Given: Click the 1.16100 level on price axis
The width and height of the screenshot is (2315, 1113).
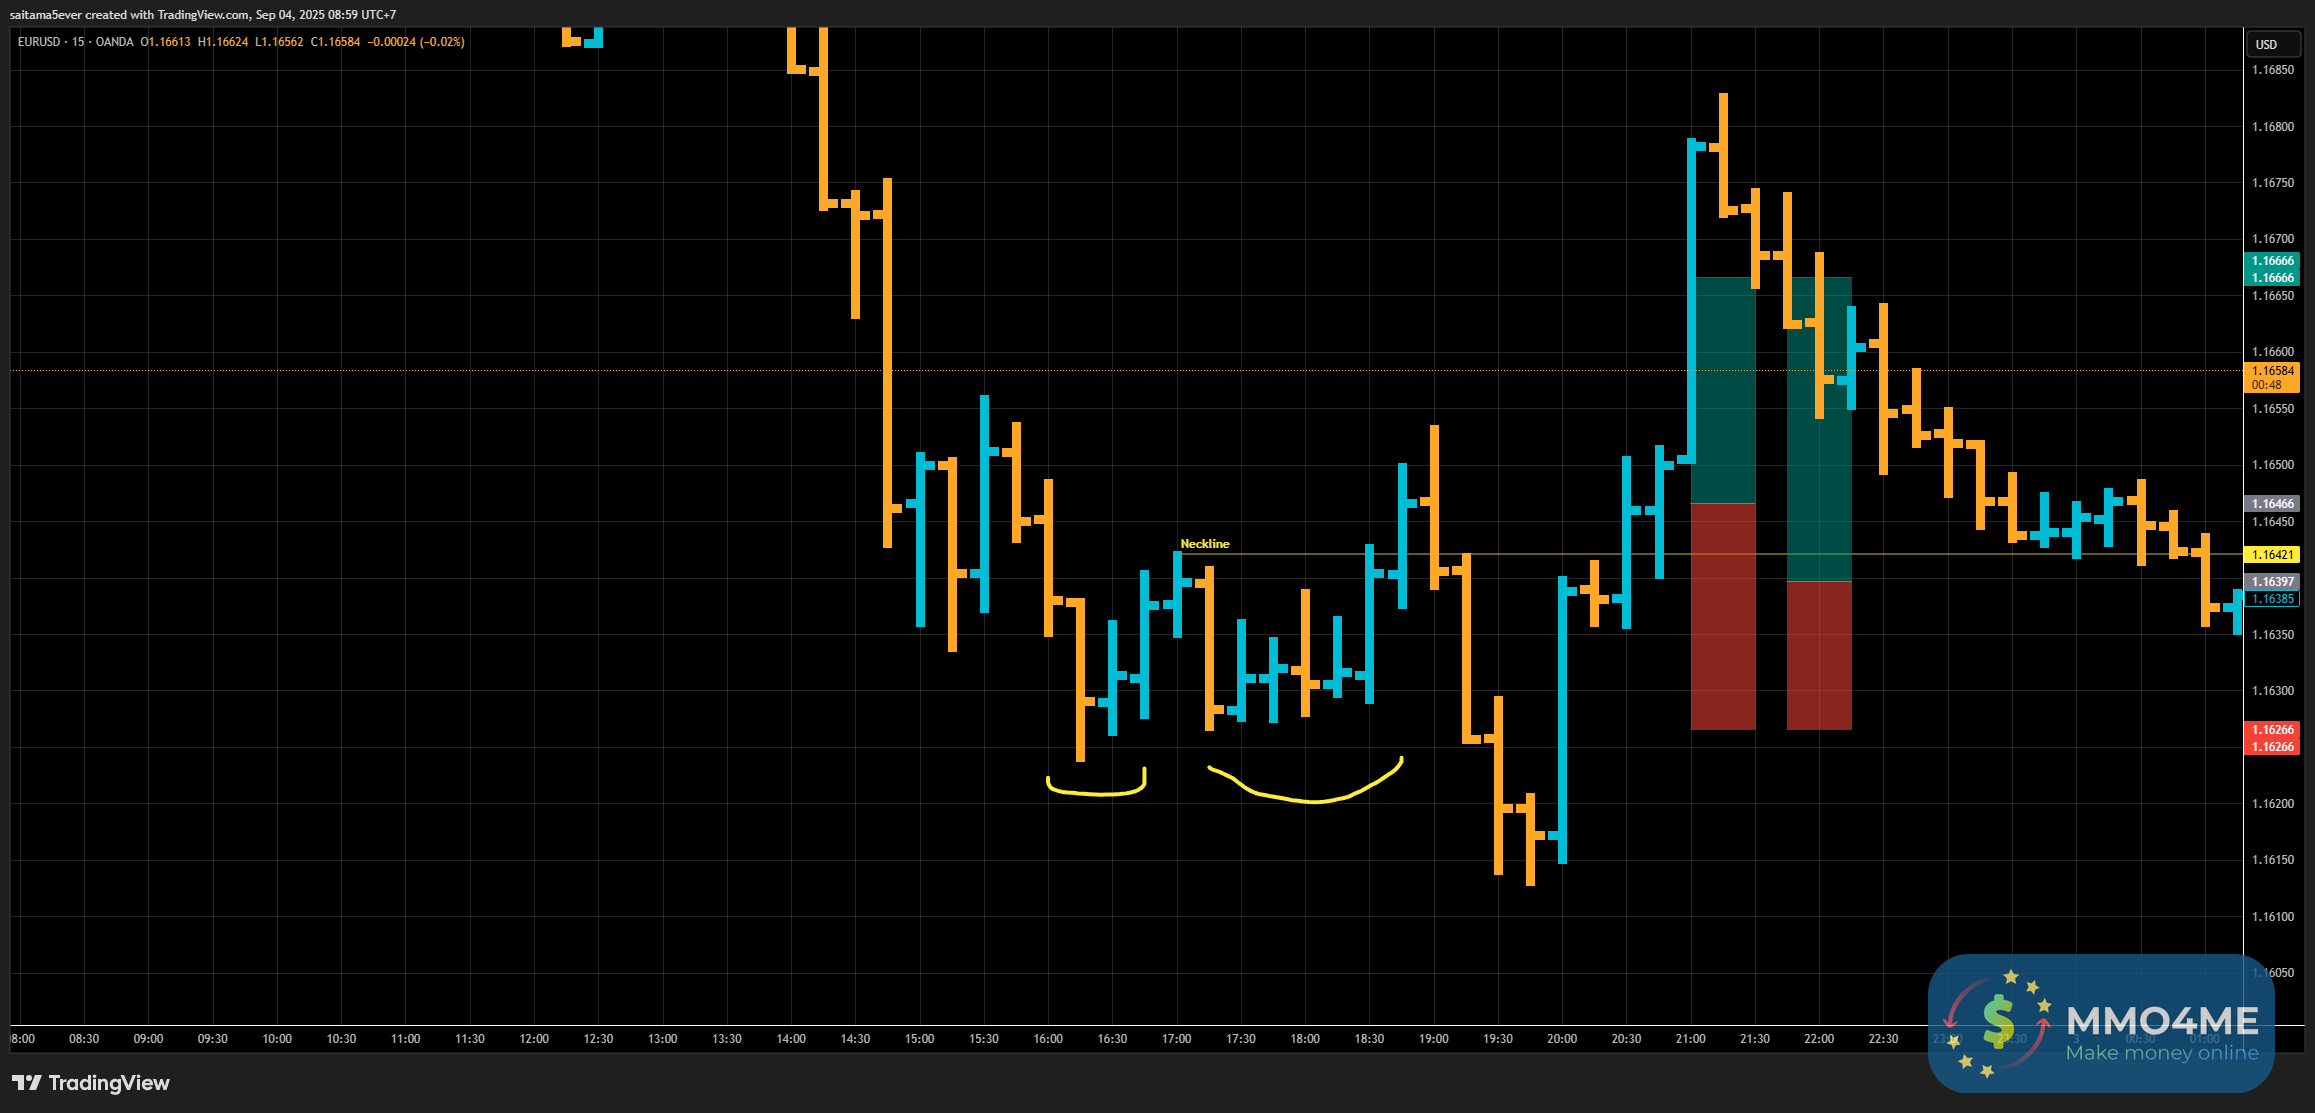Looking at the screenshot, I should pyautogui.click(x=2272, y=917).
